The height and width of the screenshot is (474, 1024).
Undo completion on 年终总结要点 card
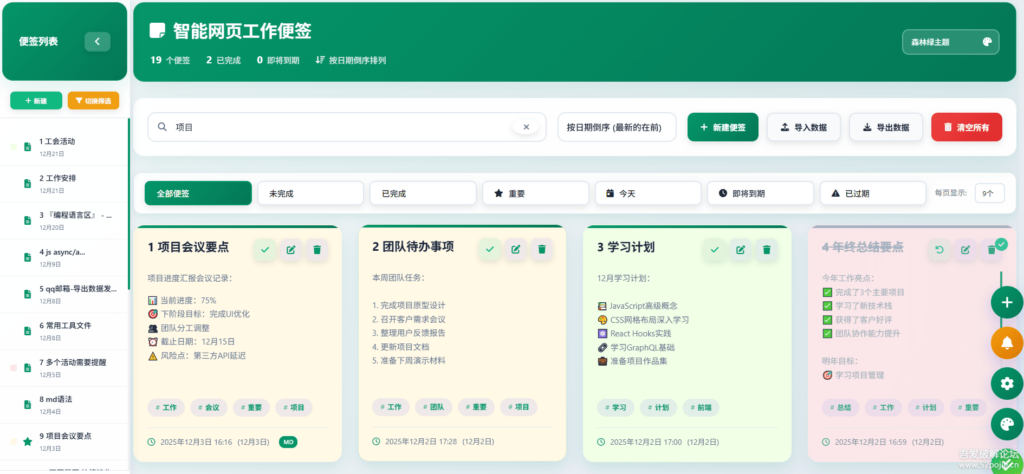(939, 249)
